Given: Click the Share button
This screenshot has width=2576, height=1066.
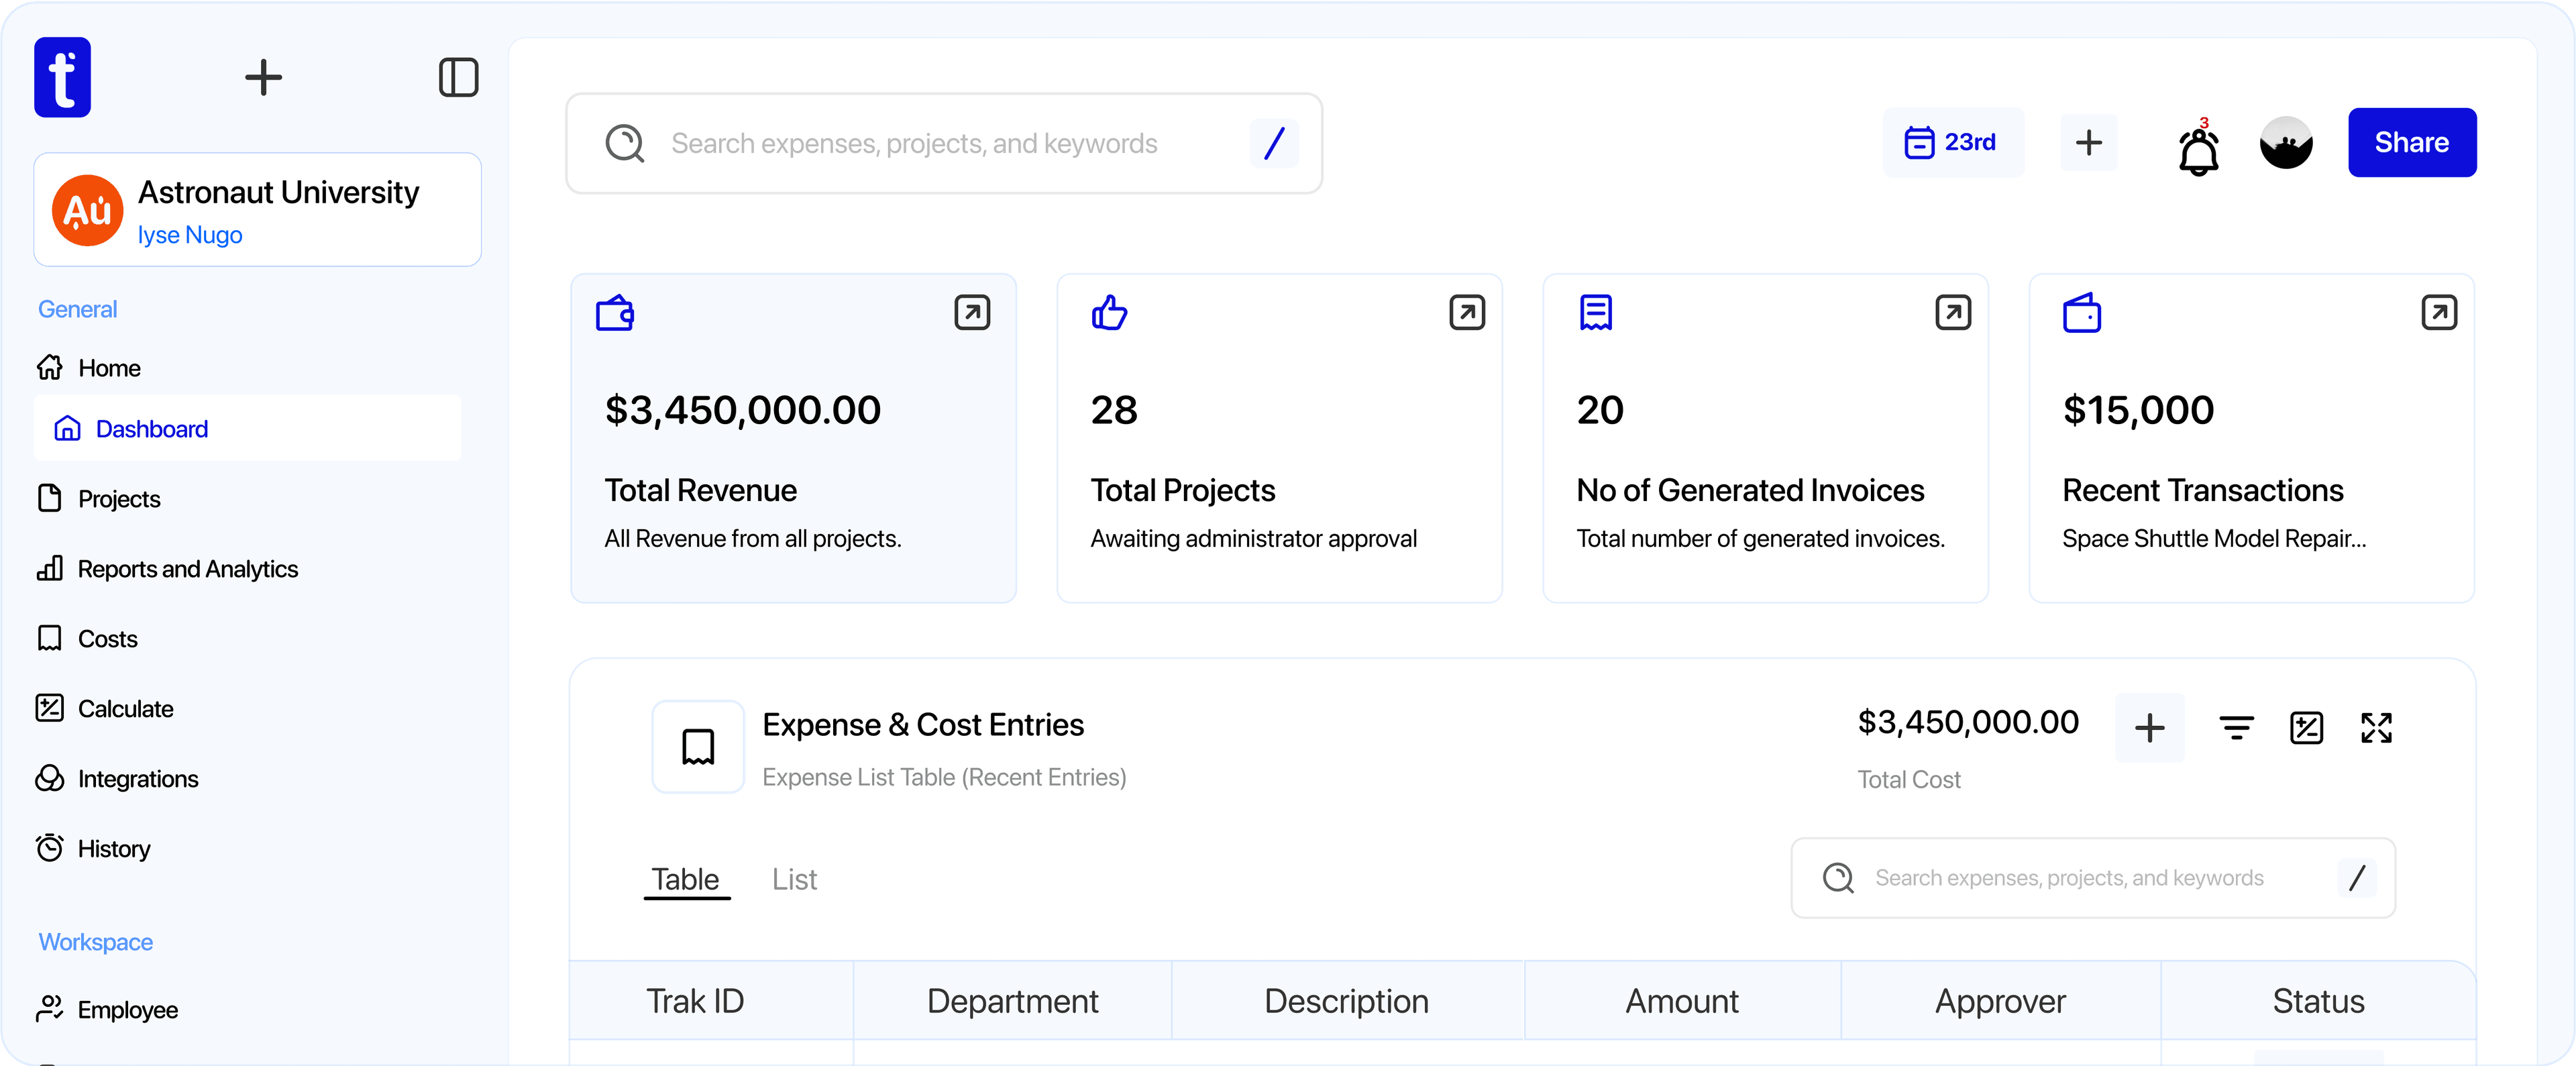Looking at the screenshot, I should pos(2412,142).
